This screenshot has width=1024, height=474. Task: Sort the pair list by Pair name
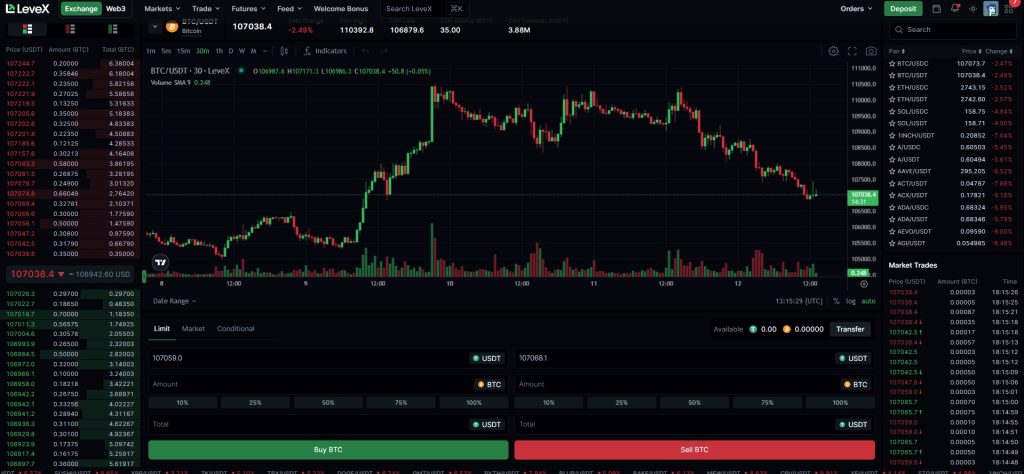pos(897,51)
